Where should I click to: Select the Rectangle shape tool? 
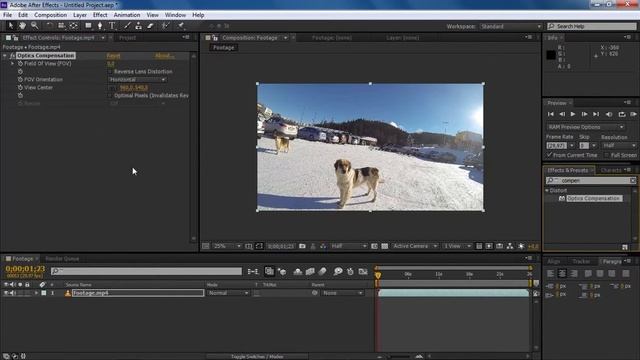[x=88, y=26]
